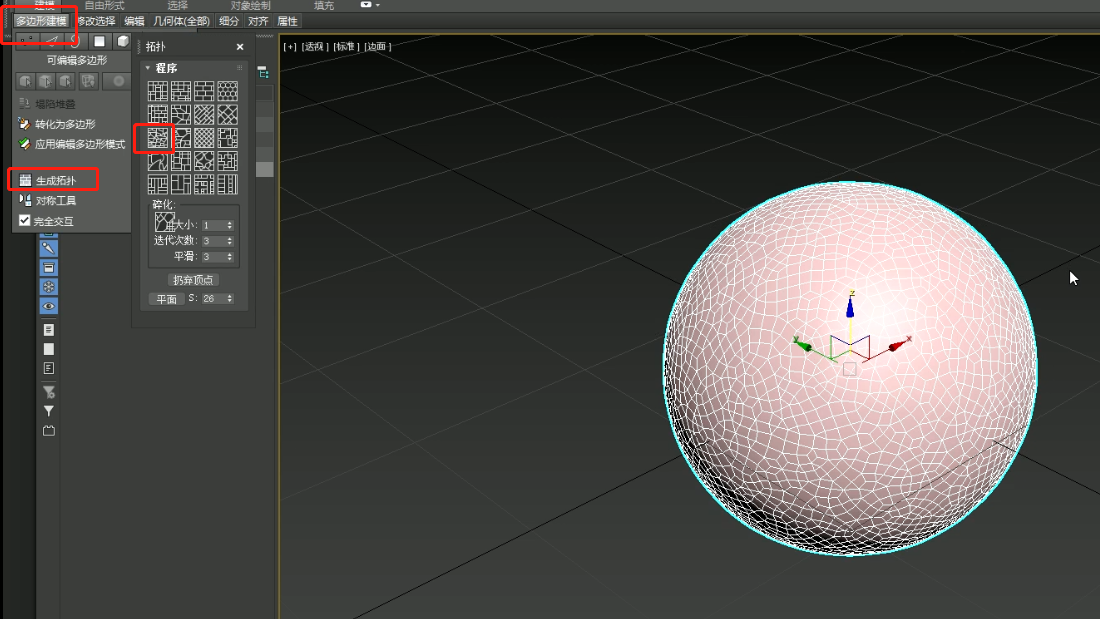The image size is (1100, 619).
Task: Select Polygon sub-object level square icon
Action: click(100, 41)
